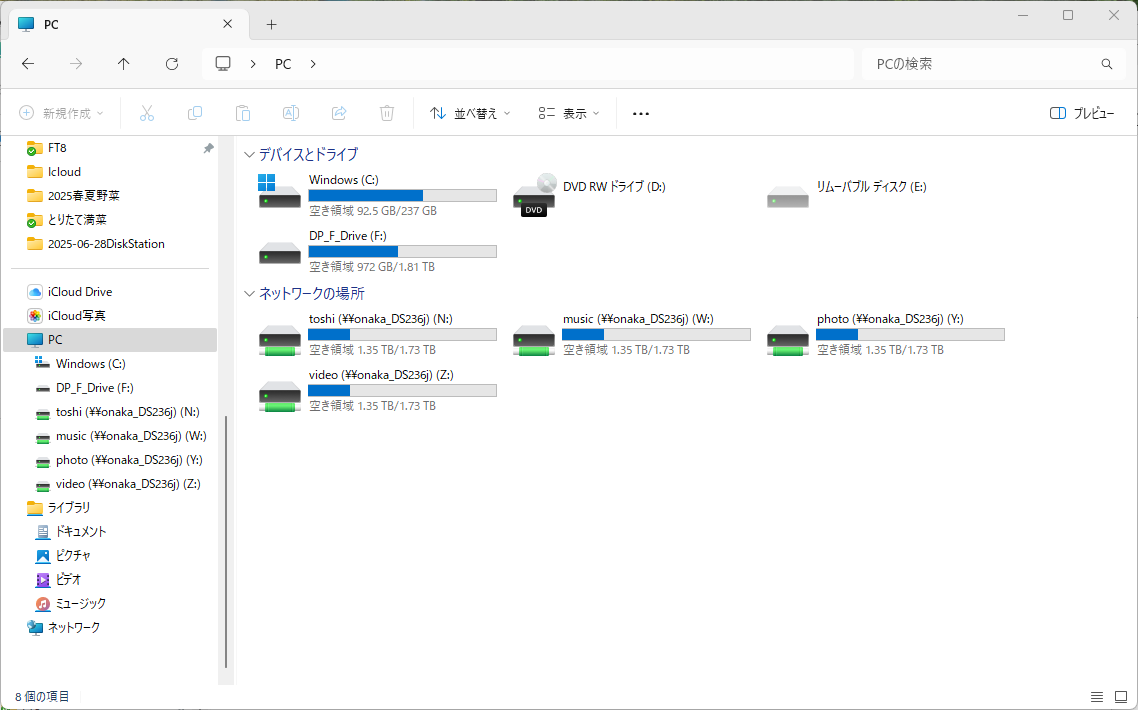This screenshot has height=710, width=1138.
Task: Click the sidebar vertical scrollbar
Action: click(226, 541)
